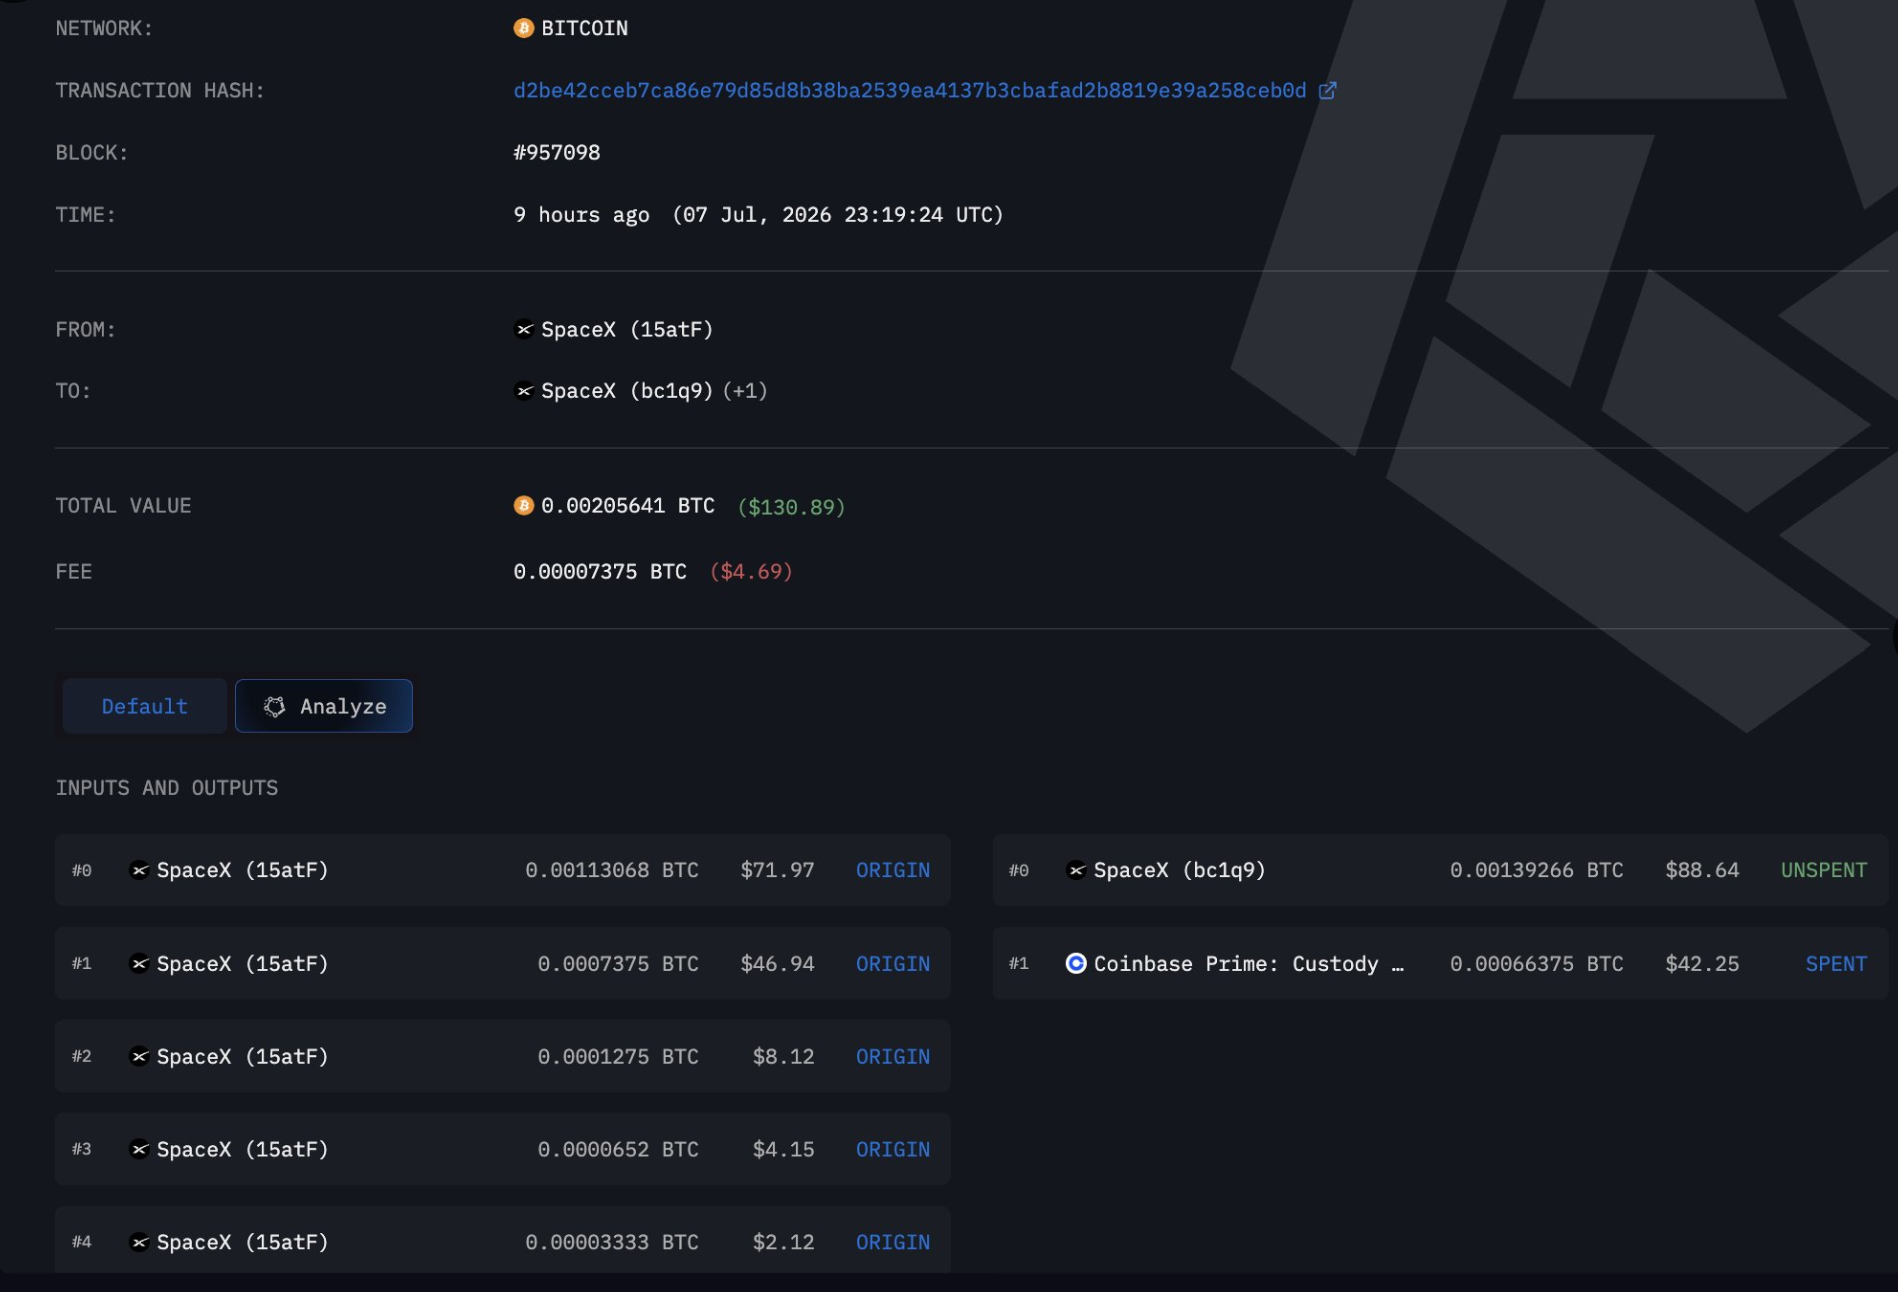Open SpaceX (15atF) on input #1
The height and width of the screenshot is (1292, 1898).
(x=243, y=963)
